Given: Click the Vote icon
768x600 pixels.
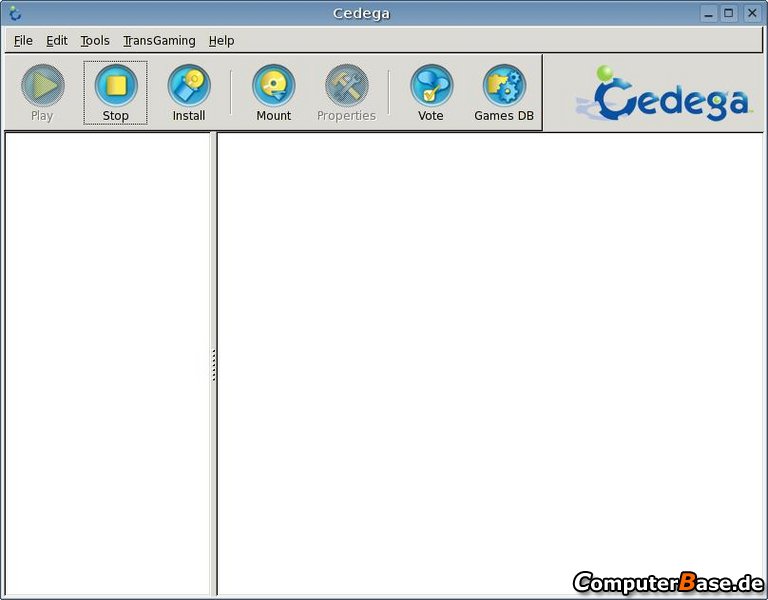Looking at the screenshot, I should [432, 86].
